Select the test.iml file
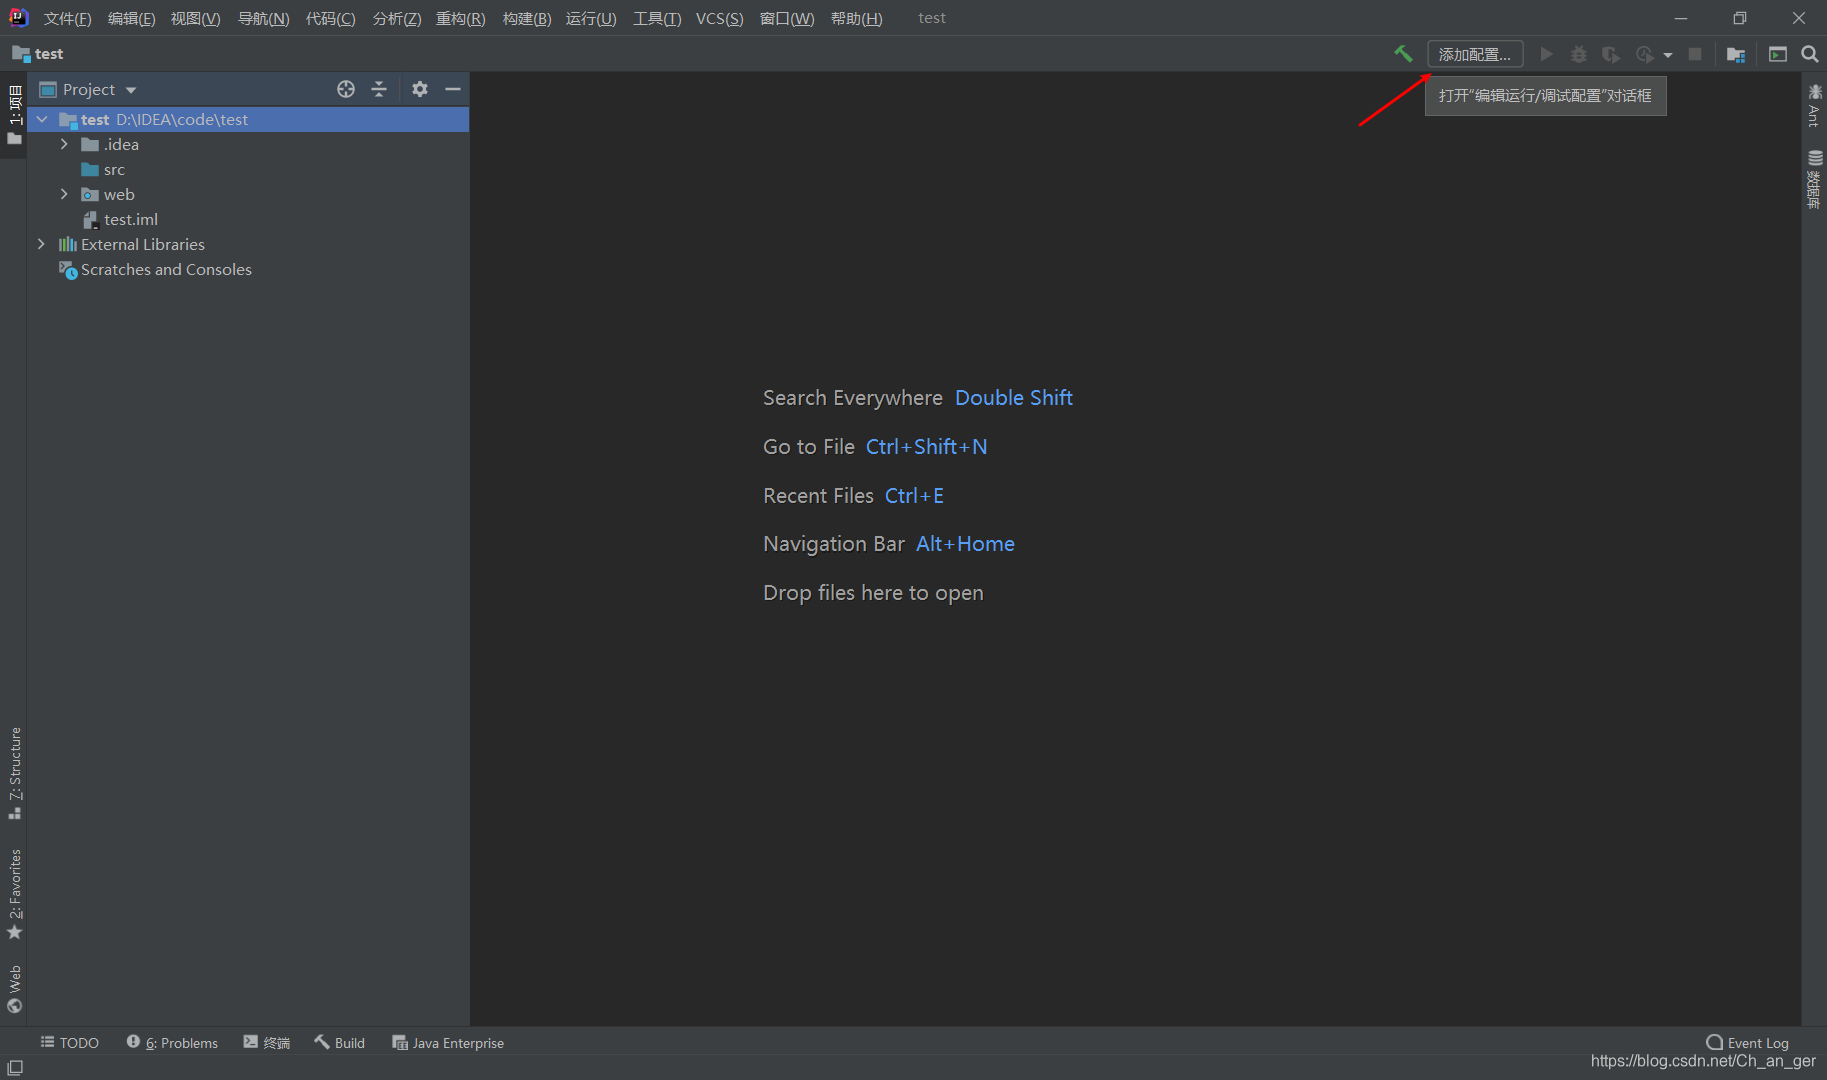 [248, 219]
